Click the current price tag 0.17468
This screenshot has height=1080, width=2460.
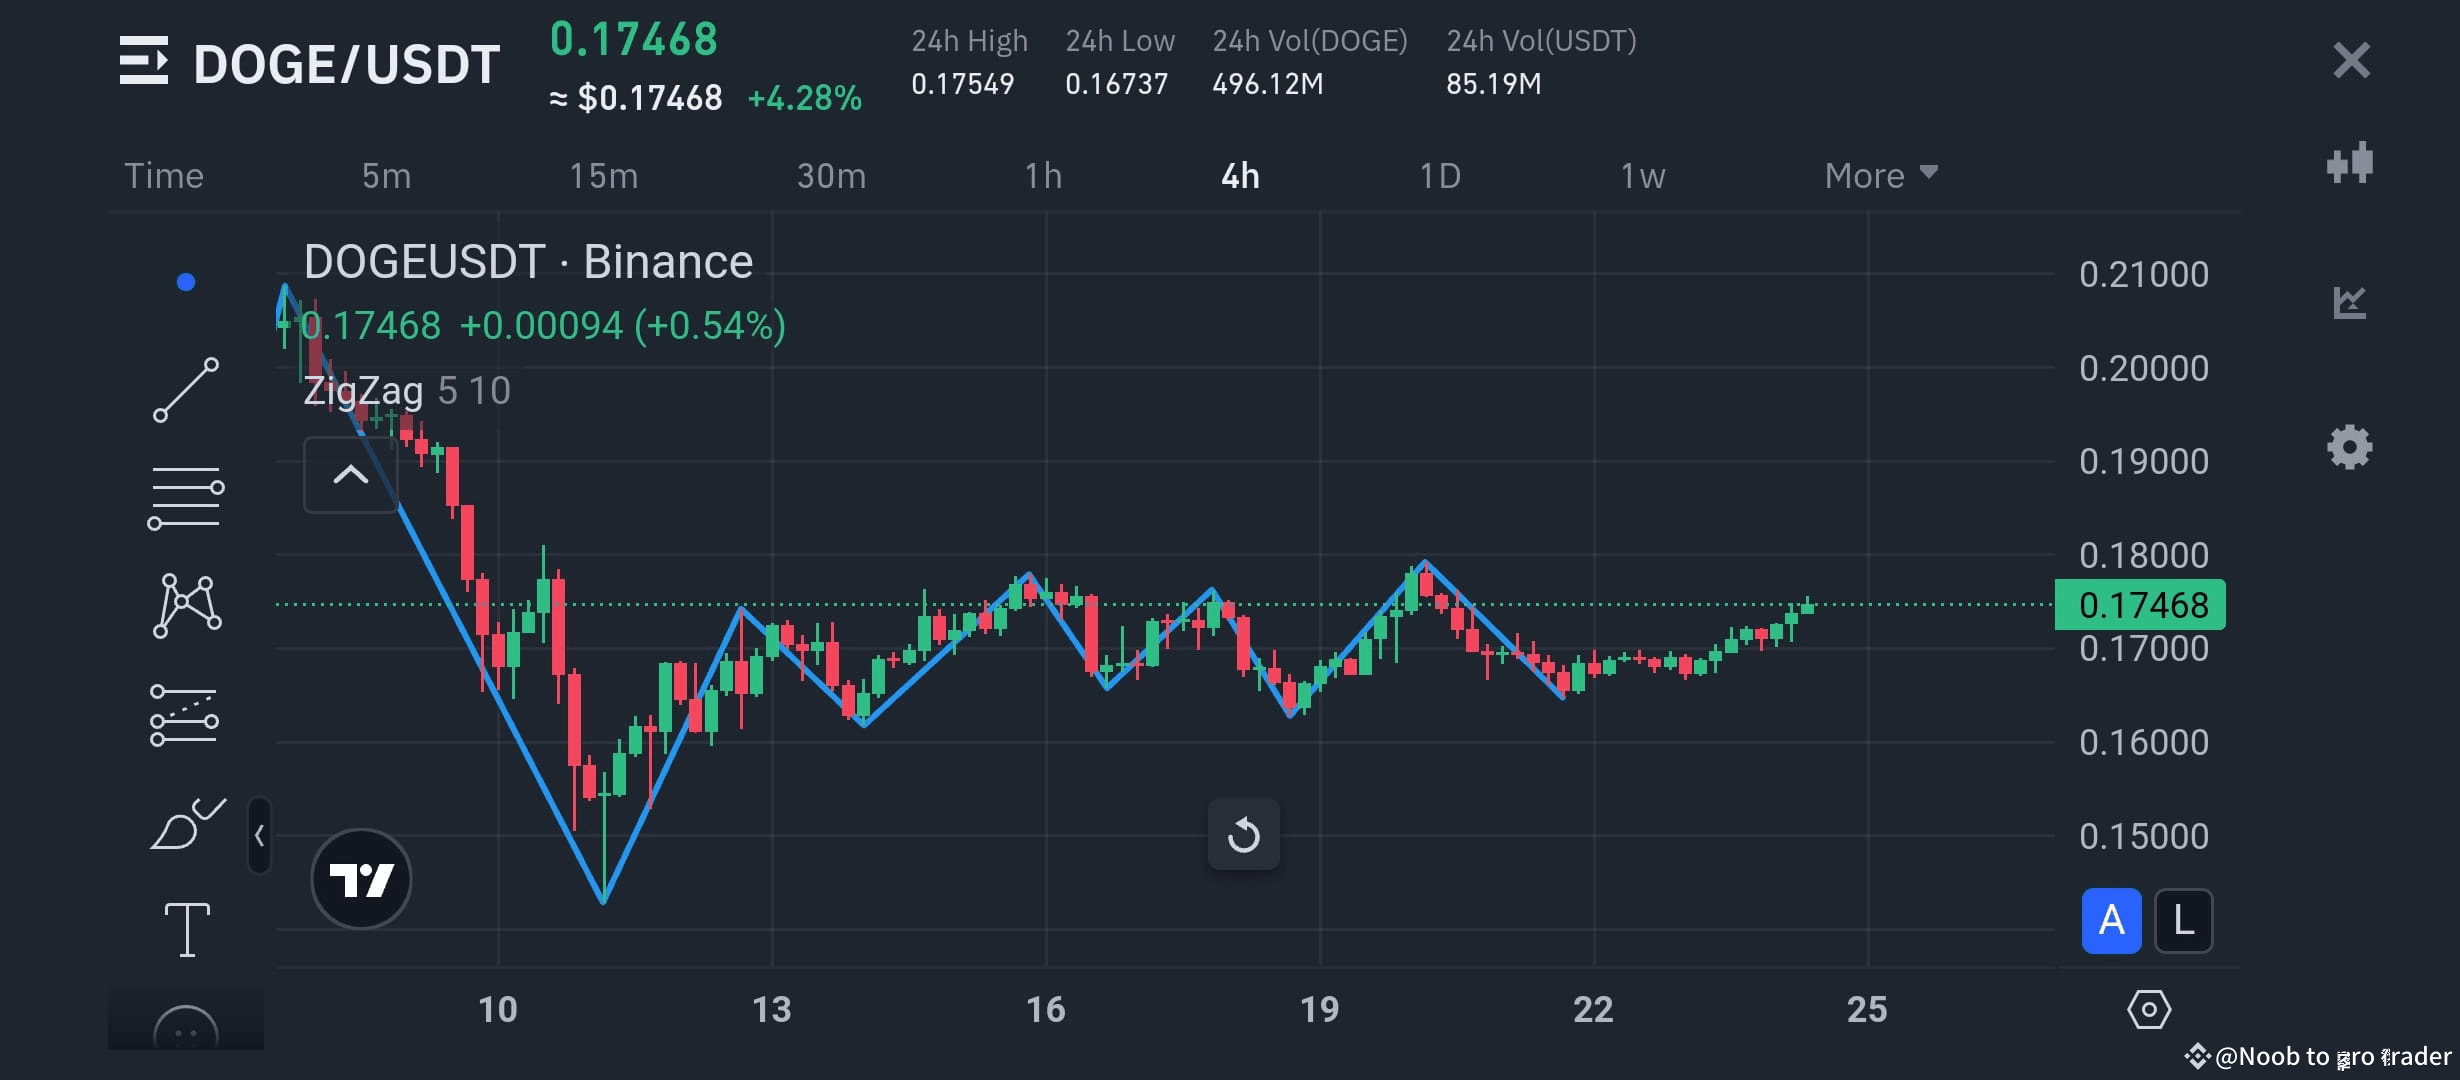point(2138,604)
